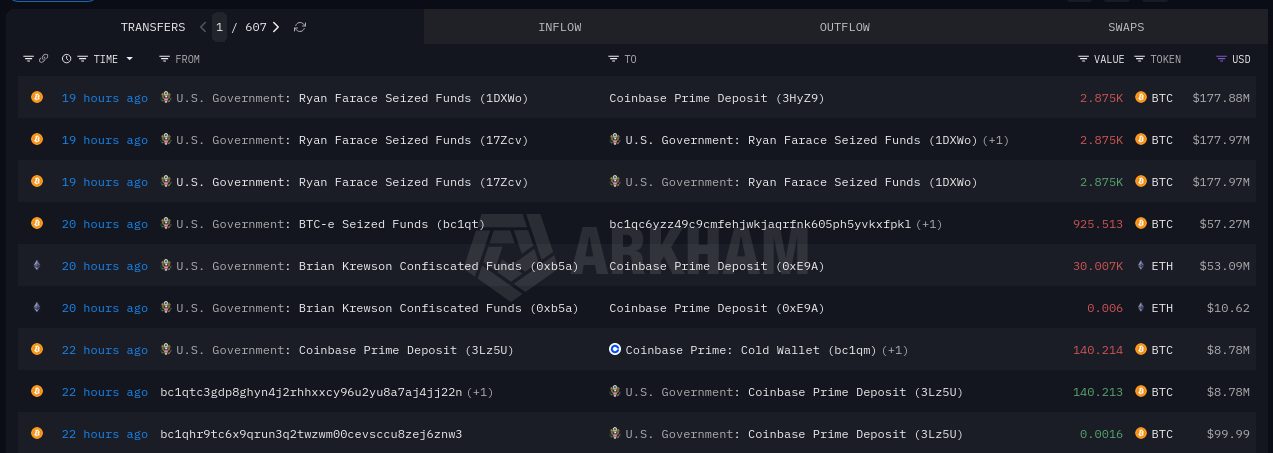Screen dimensions: 1273x453
Task: Open the VALUE column filter
Action: coord(1084,59)
